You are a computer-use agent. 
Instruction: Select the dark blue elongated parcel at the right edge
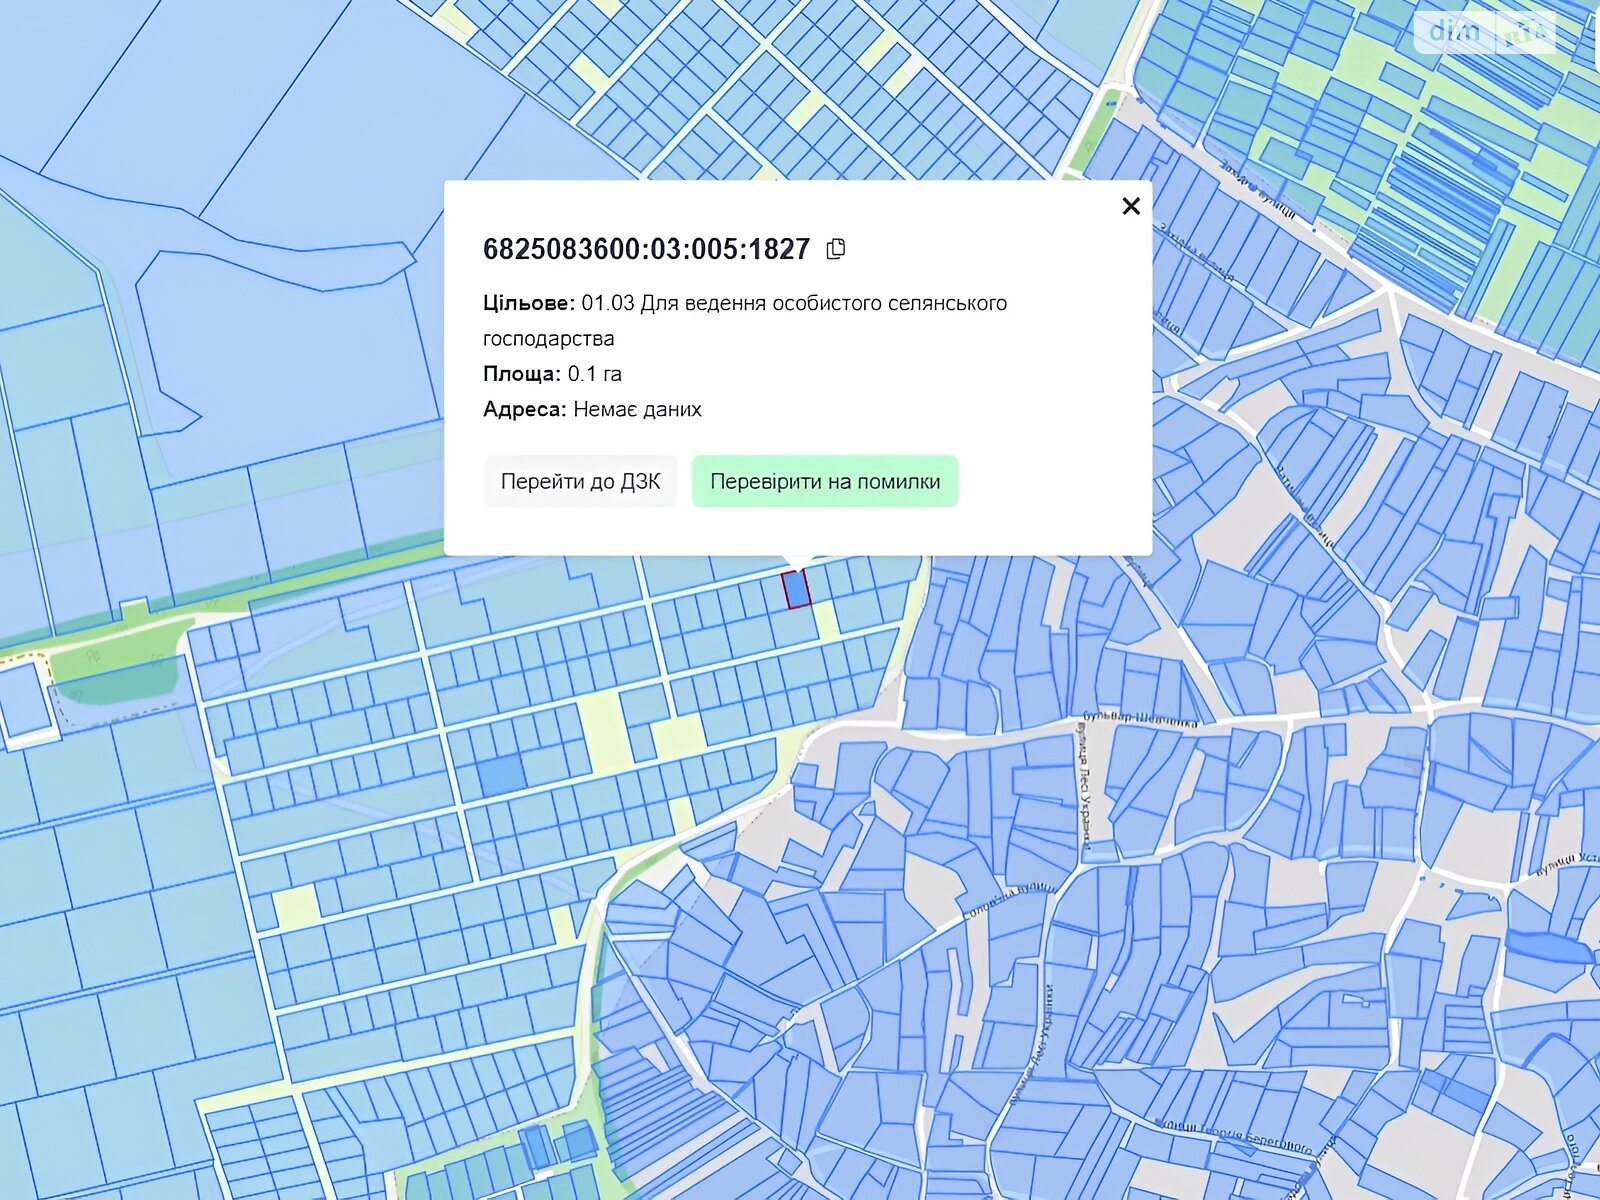click(1546, 946)
